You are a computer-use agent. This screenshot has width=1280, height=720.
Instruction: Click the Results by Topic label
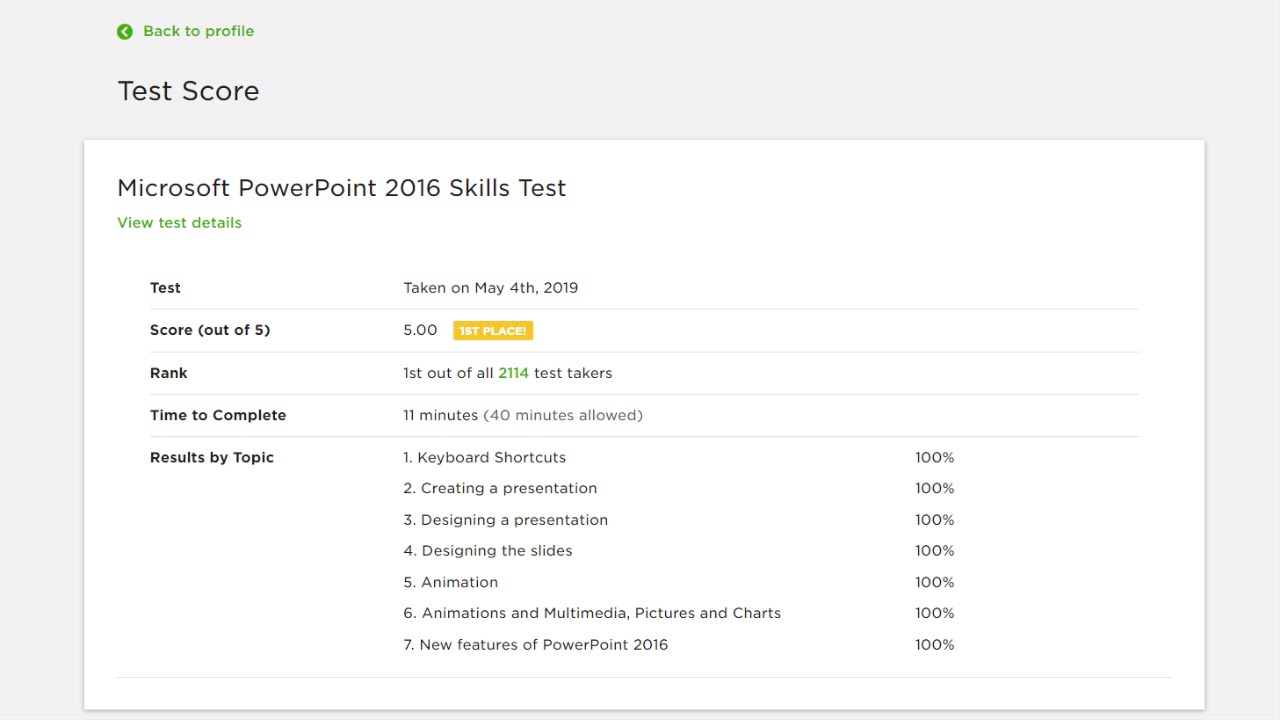pos(212,457)
